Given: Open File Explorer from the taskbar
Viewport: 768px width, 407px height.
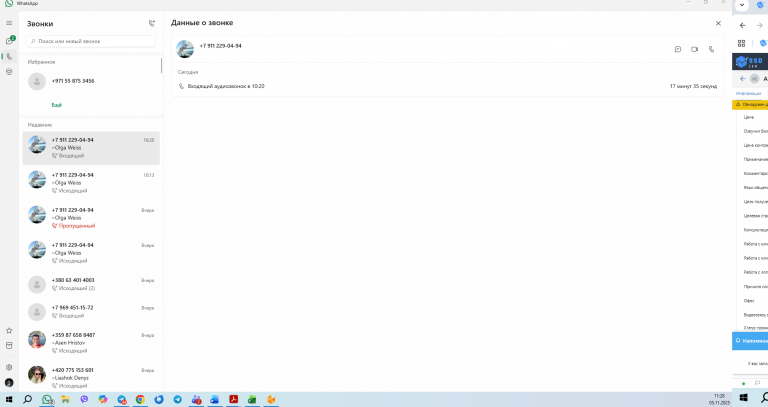Looking at the screenshot, I should (x=65, y=400).
